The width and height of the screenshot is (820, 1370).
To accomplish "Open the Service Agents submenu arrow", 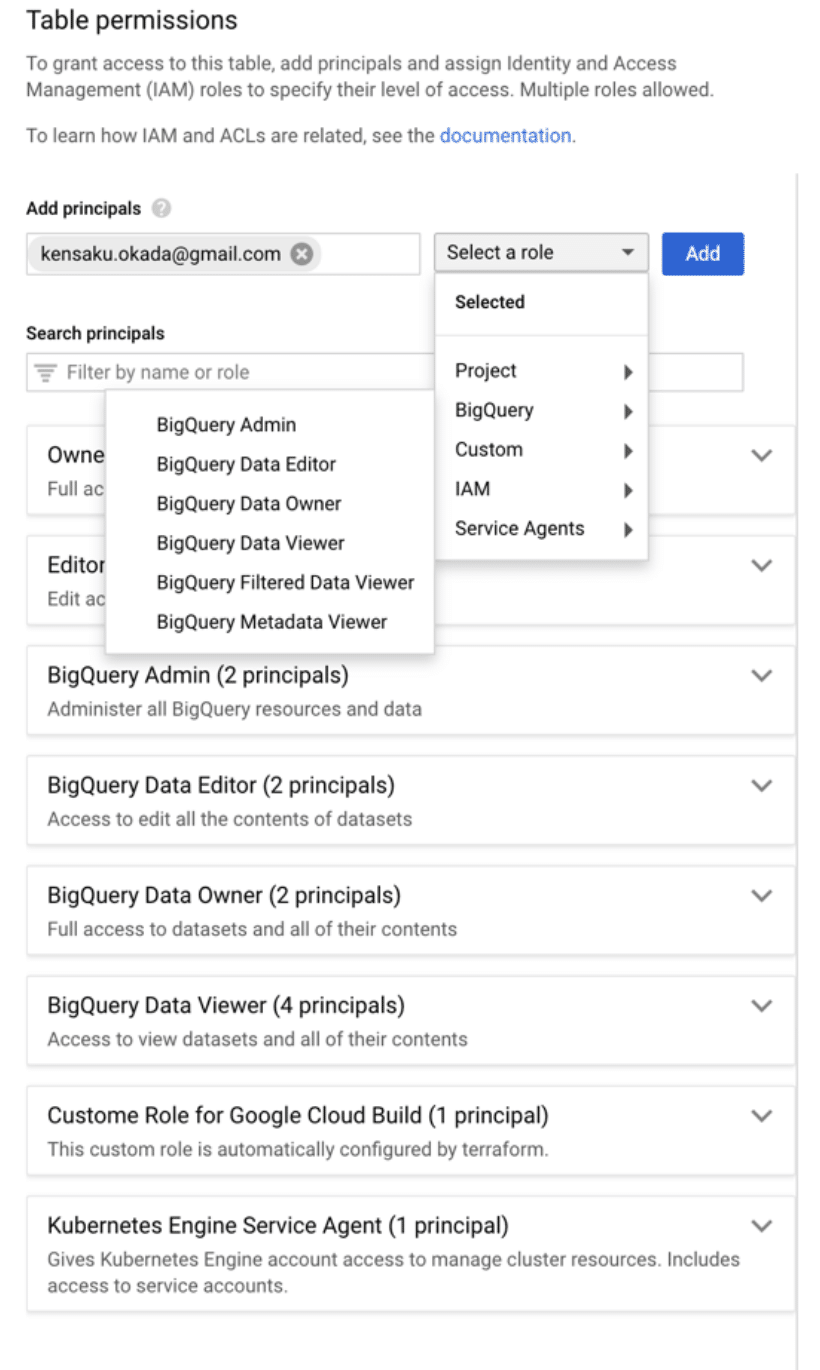I will (628, 529).
